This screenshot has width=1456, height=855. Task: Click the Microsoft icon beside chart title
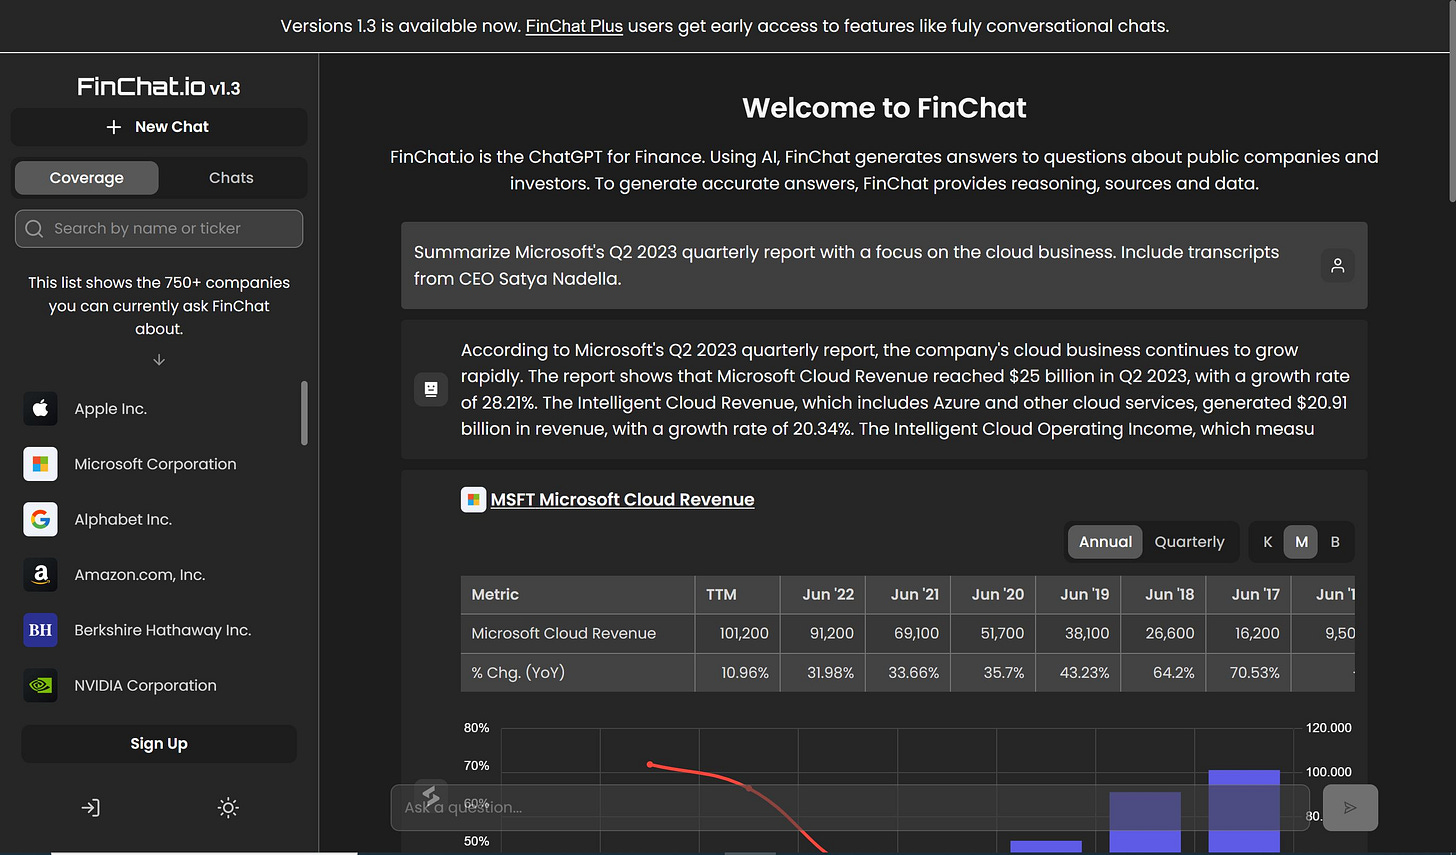coord(473,499)
